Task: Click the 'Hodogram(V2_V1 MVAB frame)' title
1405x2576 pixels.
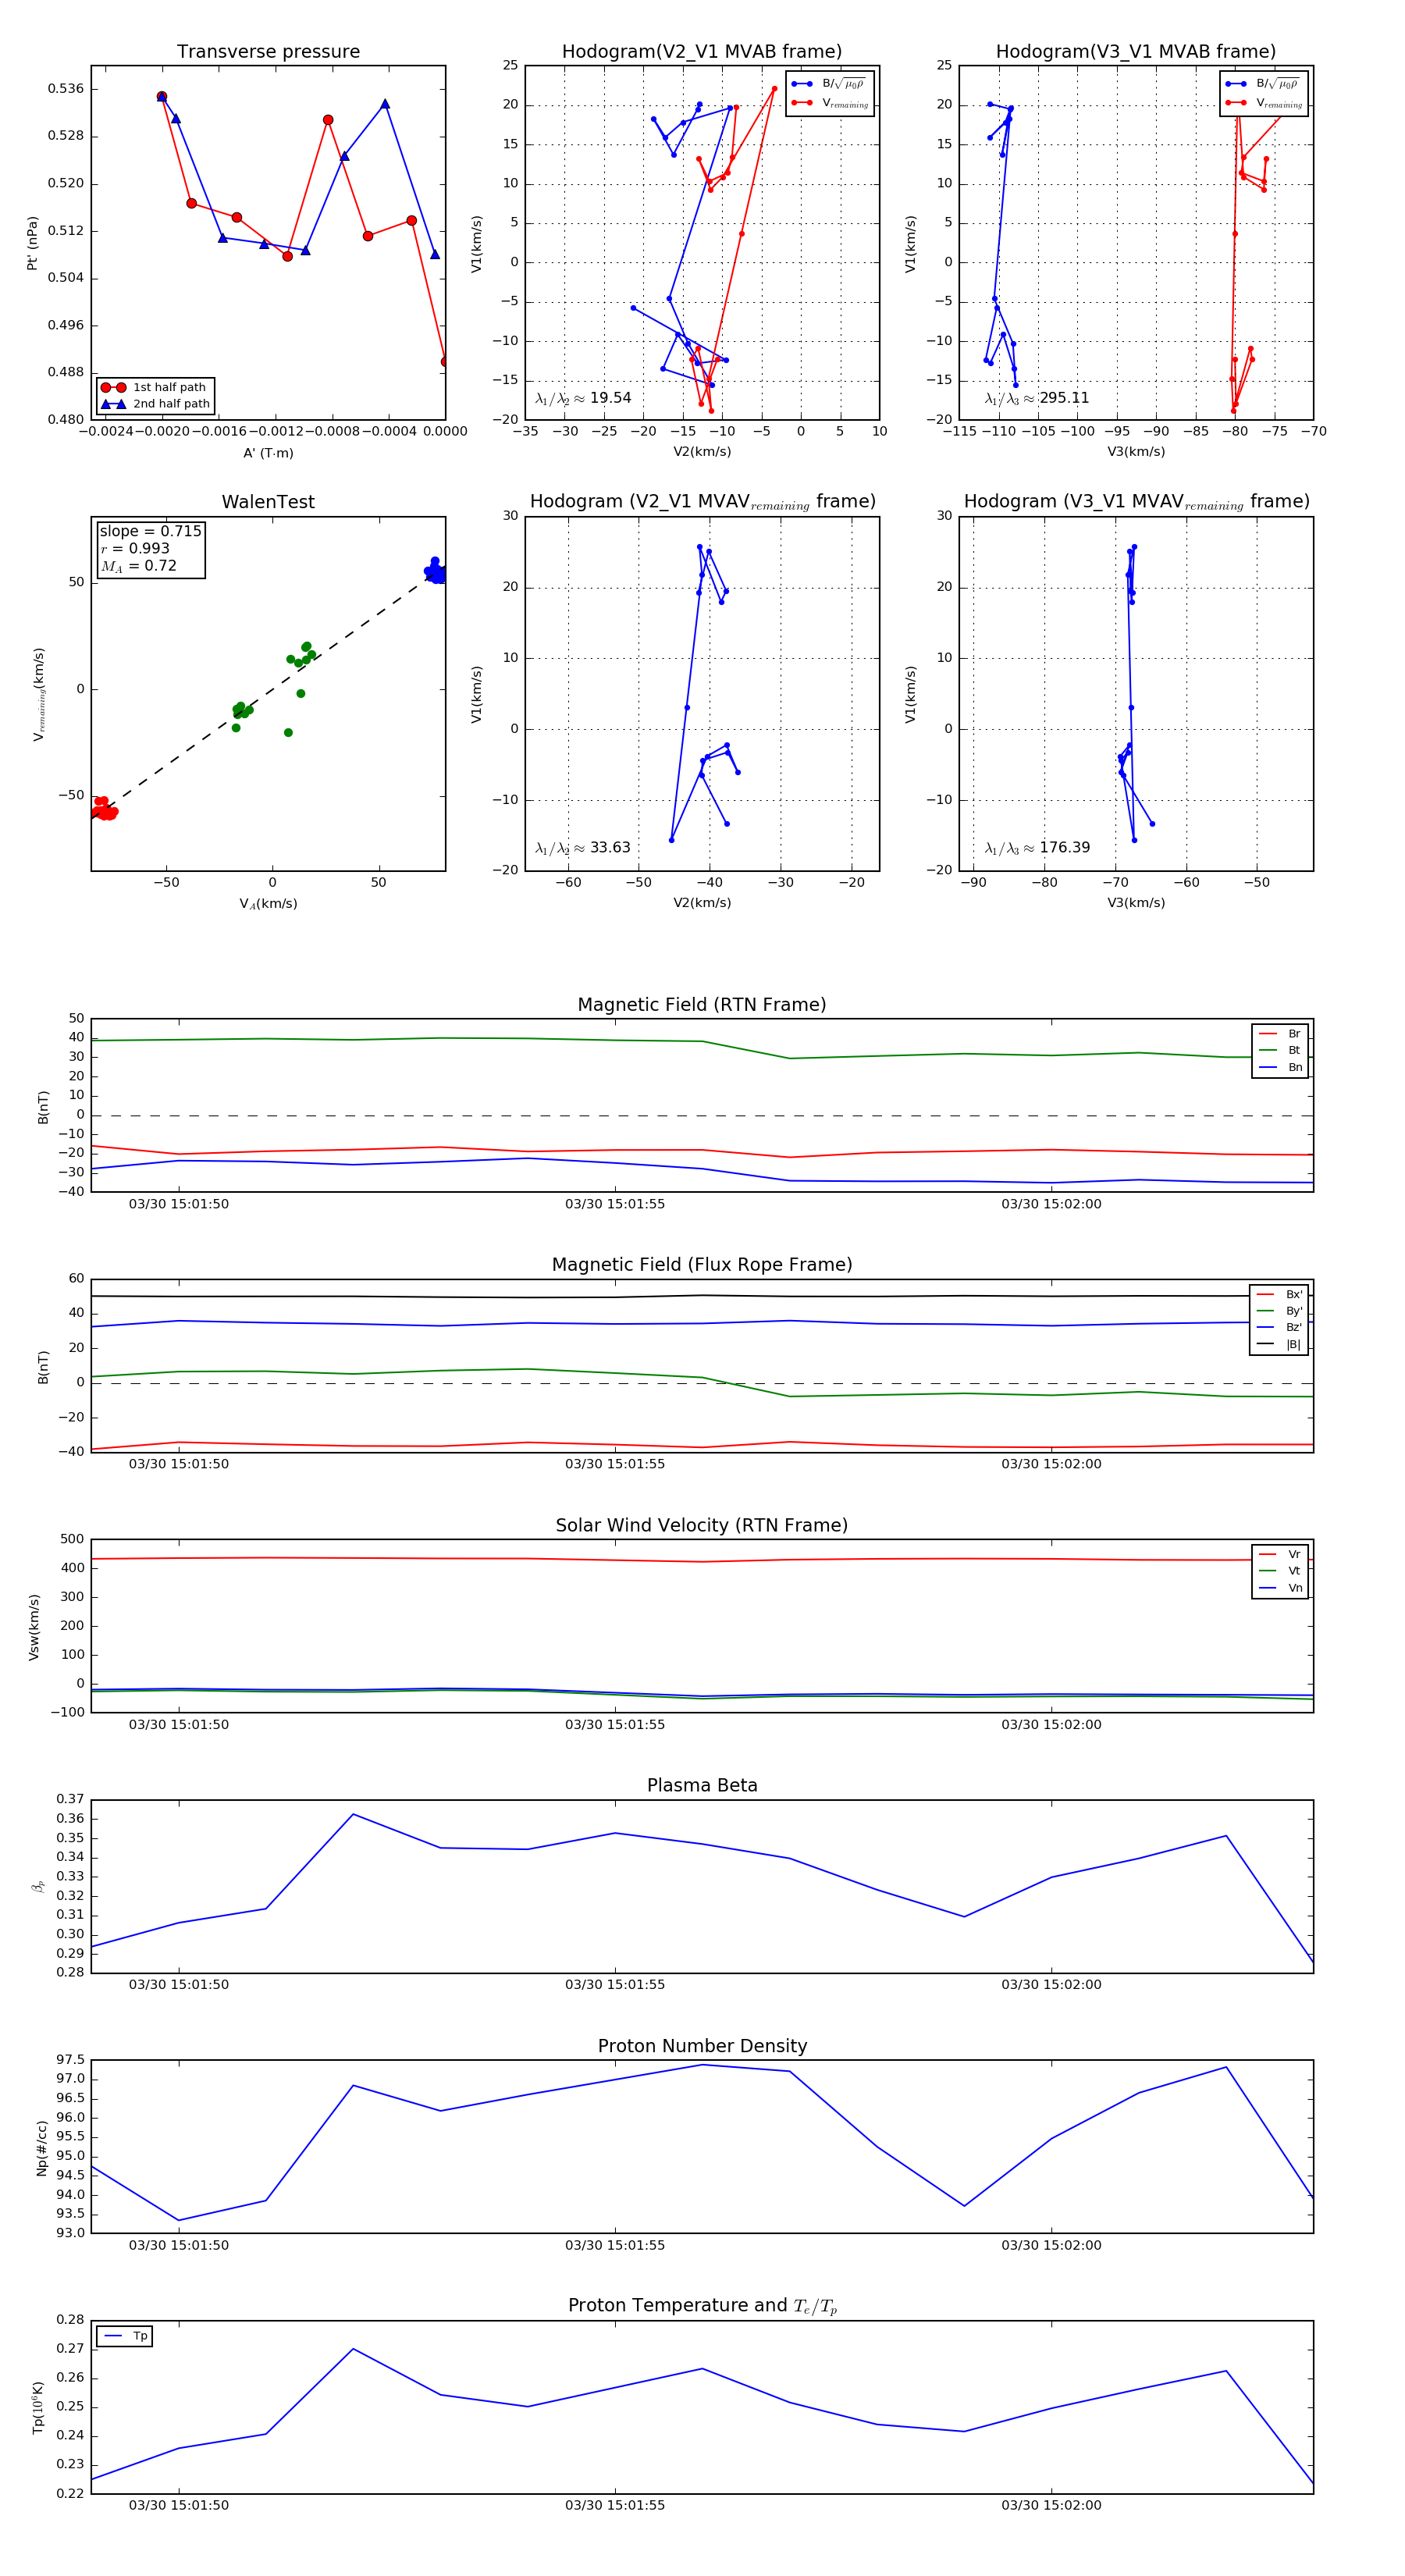Action: [702, 52]
